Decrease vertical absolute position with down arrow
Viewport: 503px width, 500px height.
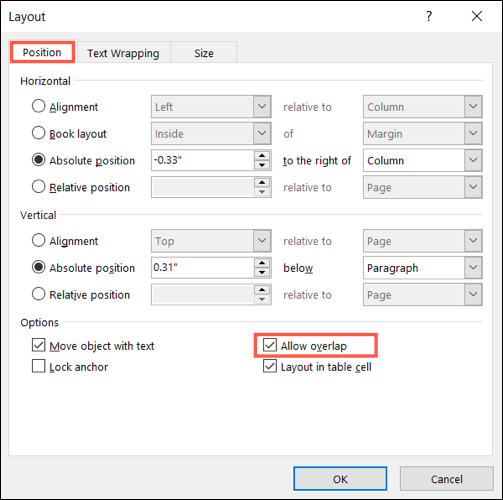(262, 273)
